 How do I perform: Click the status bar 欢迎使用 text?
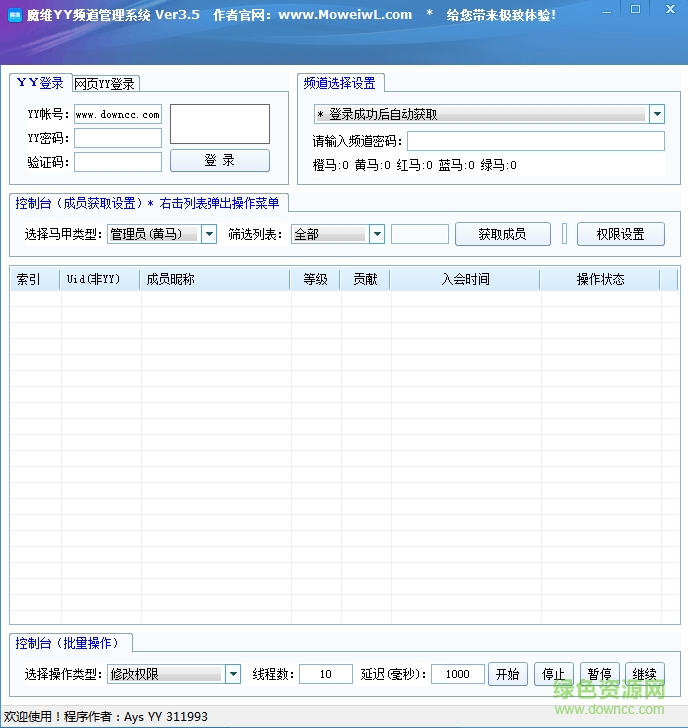[x=106, y=716]
